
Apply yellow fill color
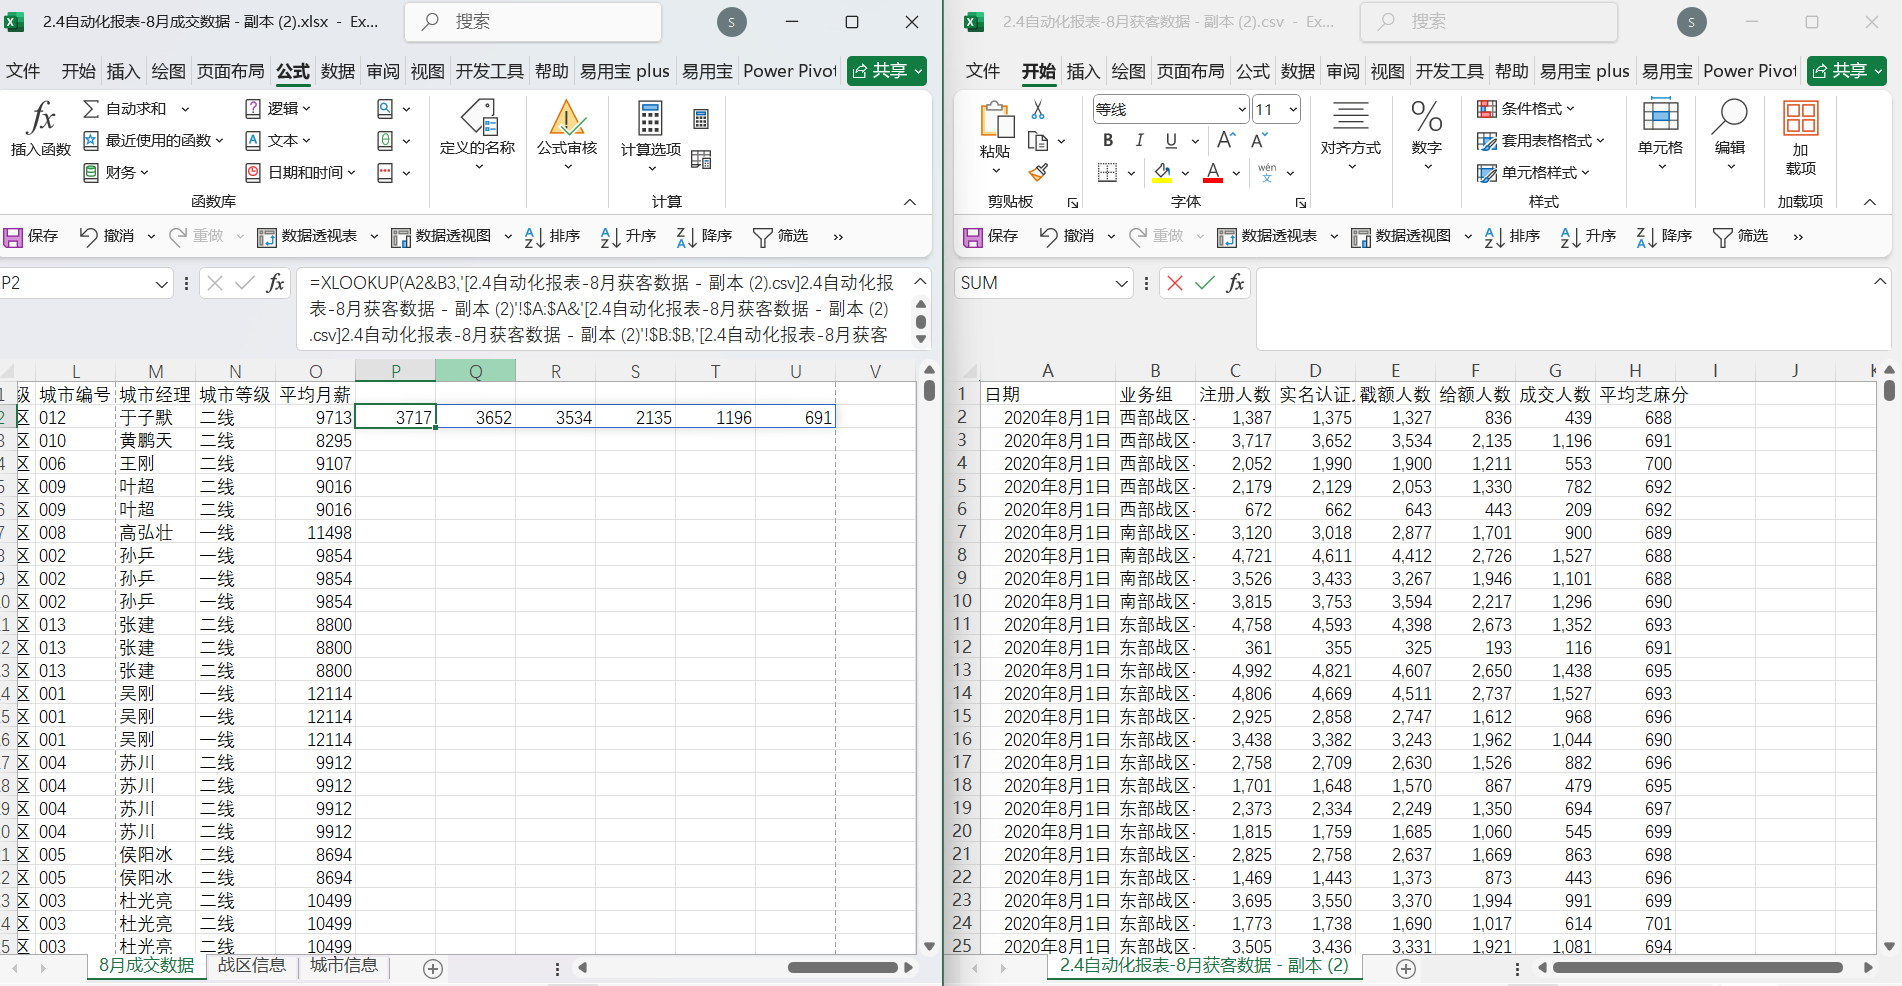pyautogui.click(x=1162, y=173)
